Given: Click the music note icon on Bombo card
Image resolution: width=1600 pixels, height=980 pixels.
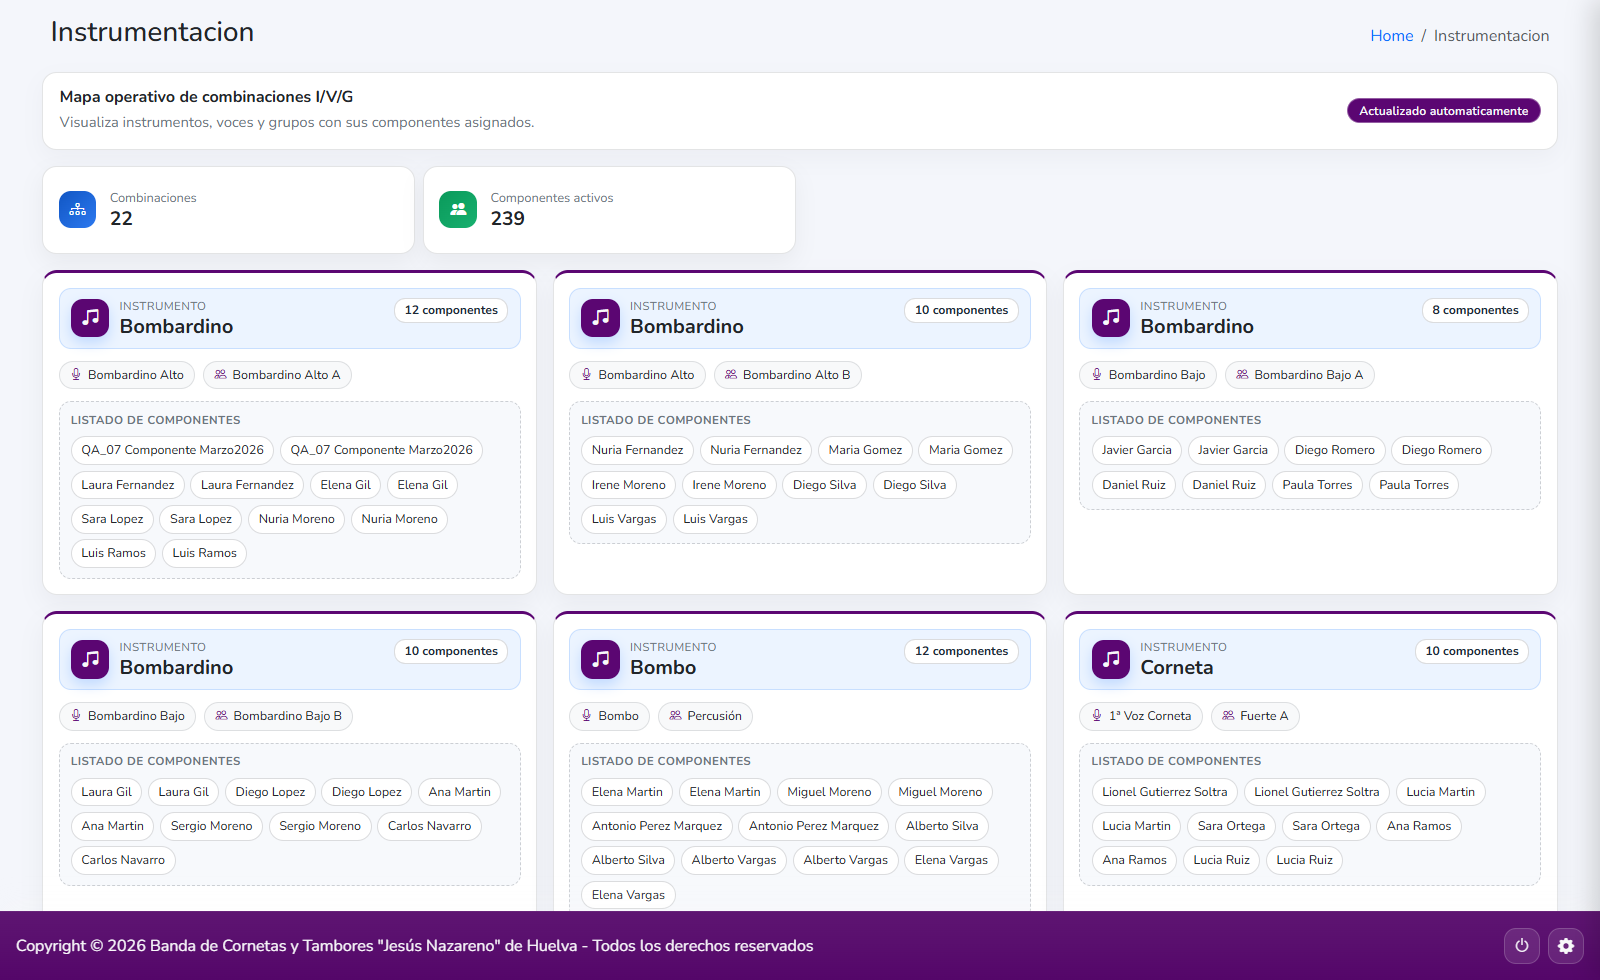Looking at the screenshot, I should (600, 659).
